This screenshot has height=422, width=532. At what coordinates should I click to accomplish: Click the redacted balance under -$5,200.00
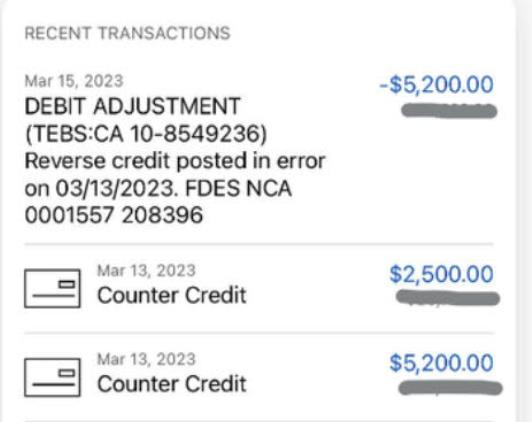point(449,111)
